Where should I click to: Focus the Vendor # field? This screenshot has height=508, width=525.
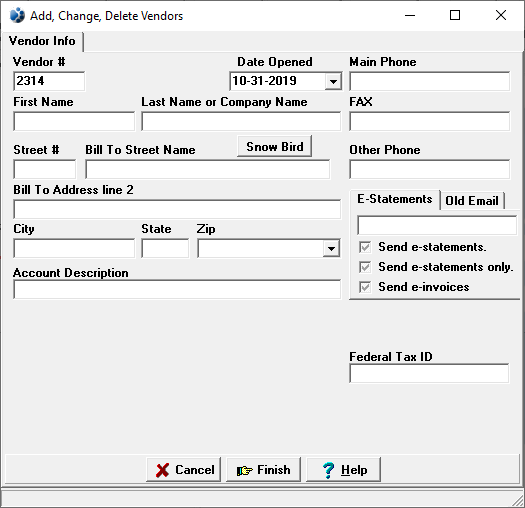[x=49, y=81]
